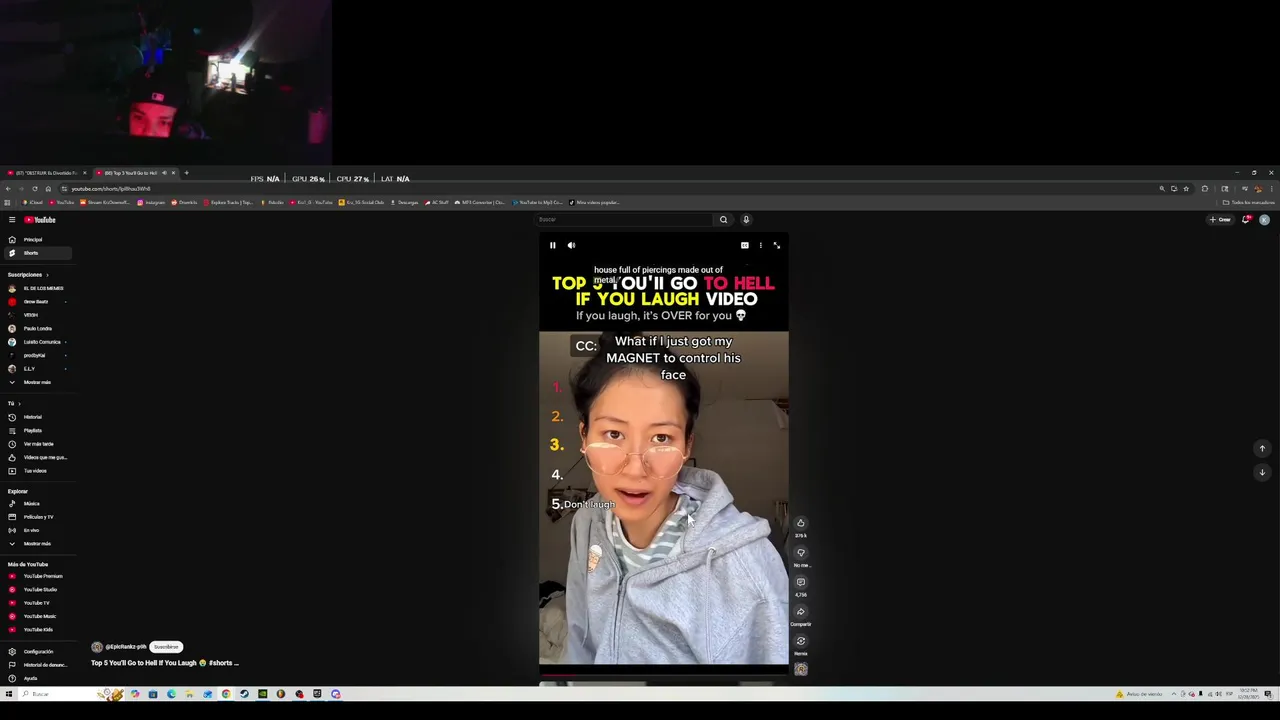Viewport: 1280px width, 720px height.
Task: Open the YouTube notifications bell
Action: (x=1246, y=220)
